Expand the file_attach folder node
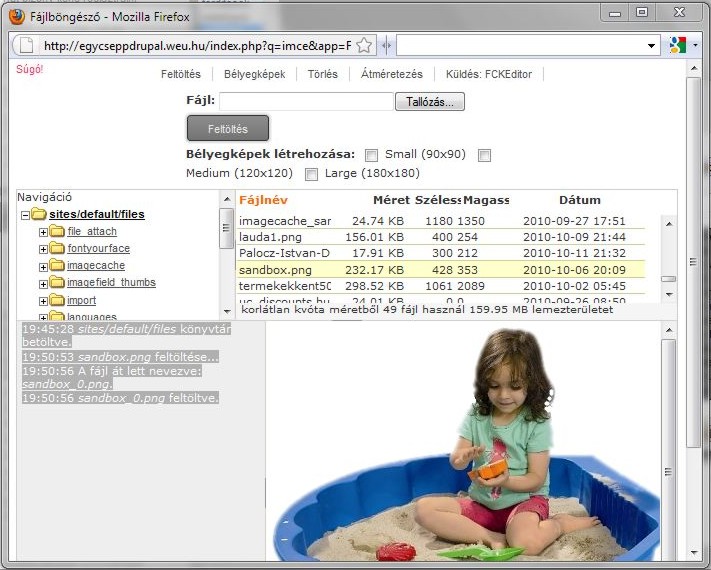The height and width of the screenshot is (570, 711). click(x=43, y=232)
